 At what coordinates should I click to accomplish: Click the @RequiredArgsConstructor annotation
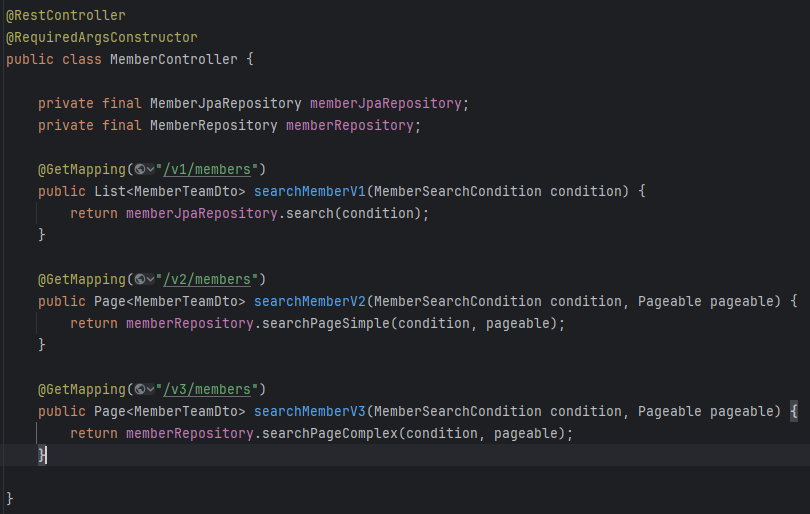(102, 37)
